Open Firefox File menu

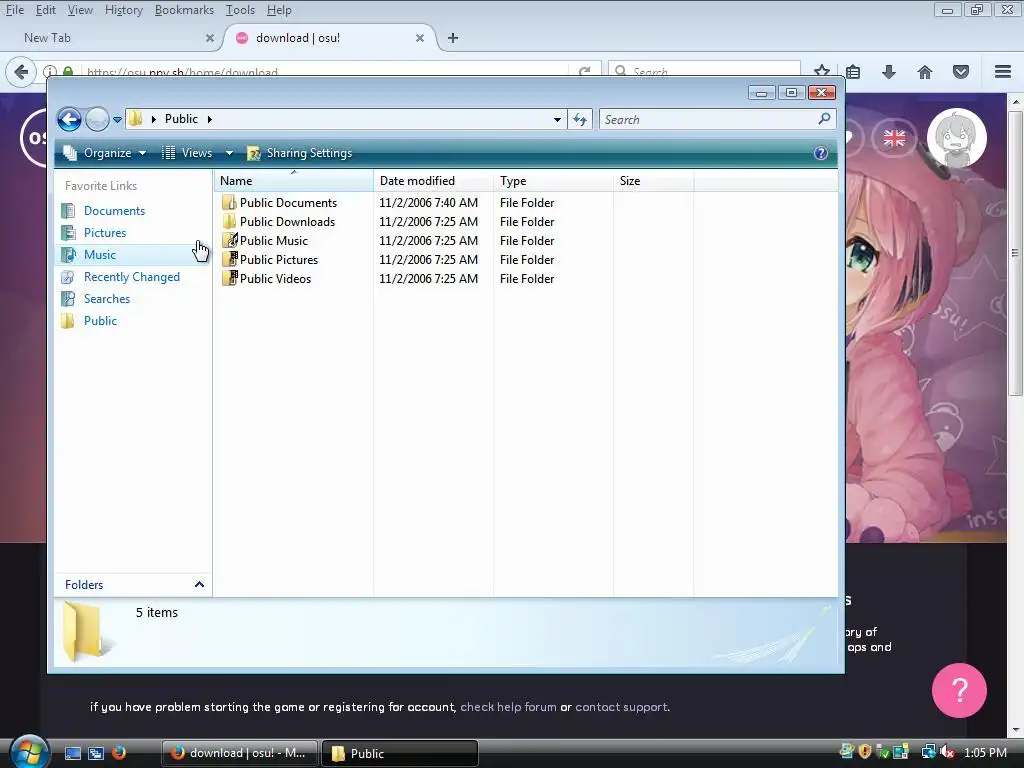click(14, 10)
